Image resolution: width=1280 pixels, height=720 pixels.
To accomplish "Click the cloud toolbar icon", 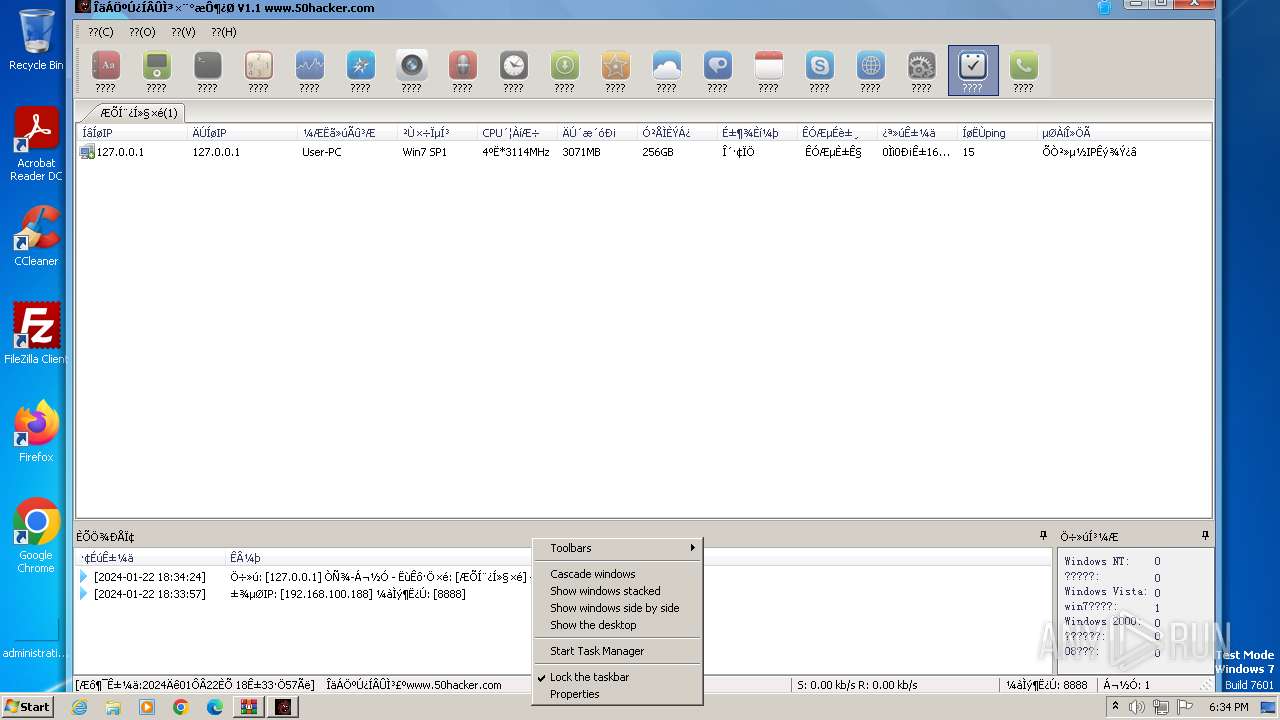I will pos(666,66).
